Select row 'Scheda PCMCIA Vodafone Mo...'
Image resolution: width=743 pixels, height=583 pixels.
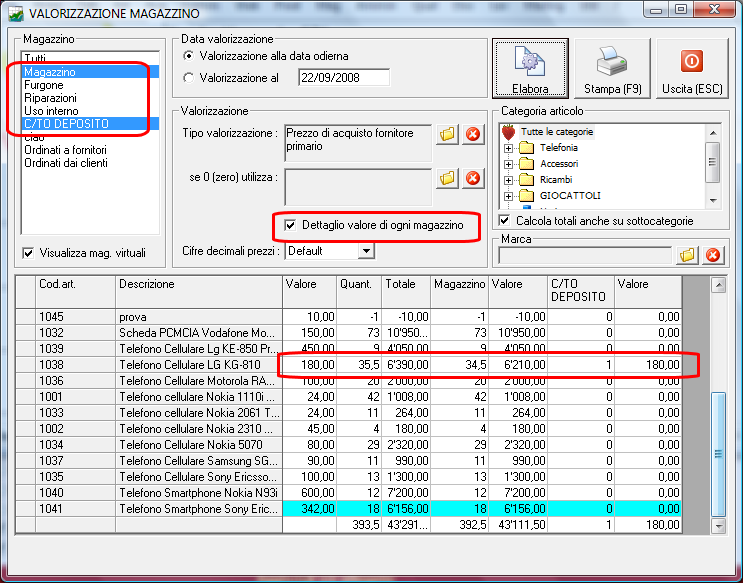(348, 333)
